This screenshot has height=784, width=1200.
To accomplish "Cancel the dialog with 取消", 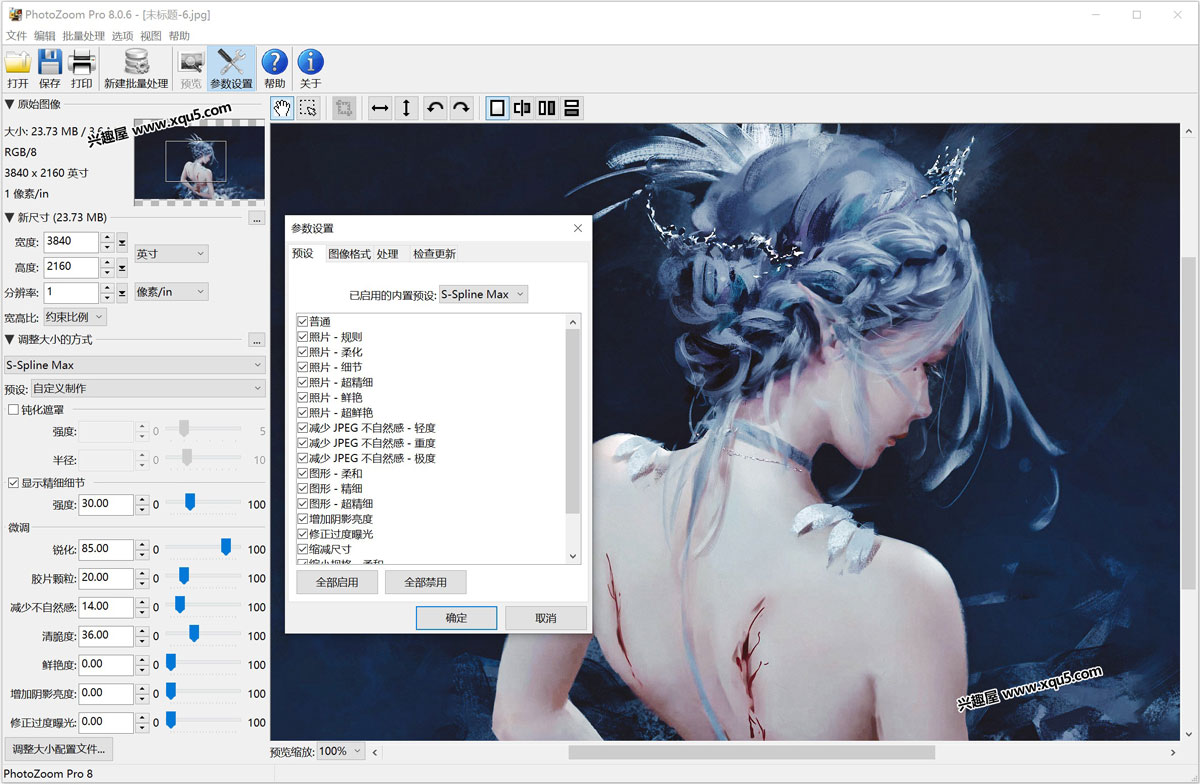I will (x=545, y=617).
